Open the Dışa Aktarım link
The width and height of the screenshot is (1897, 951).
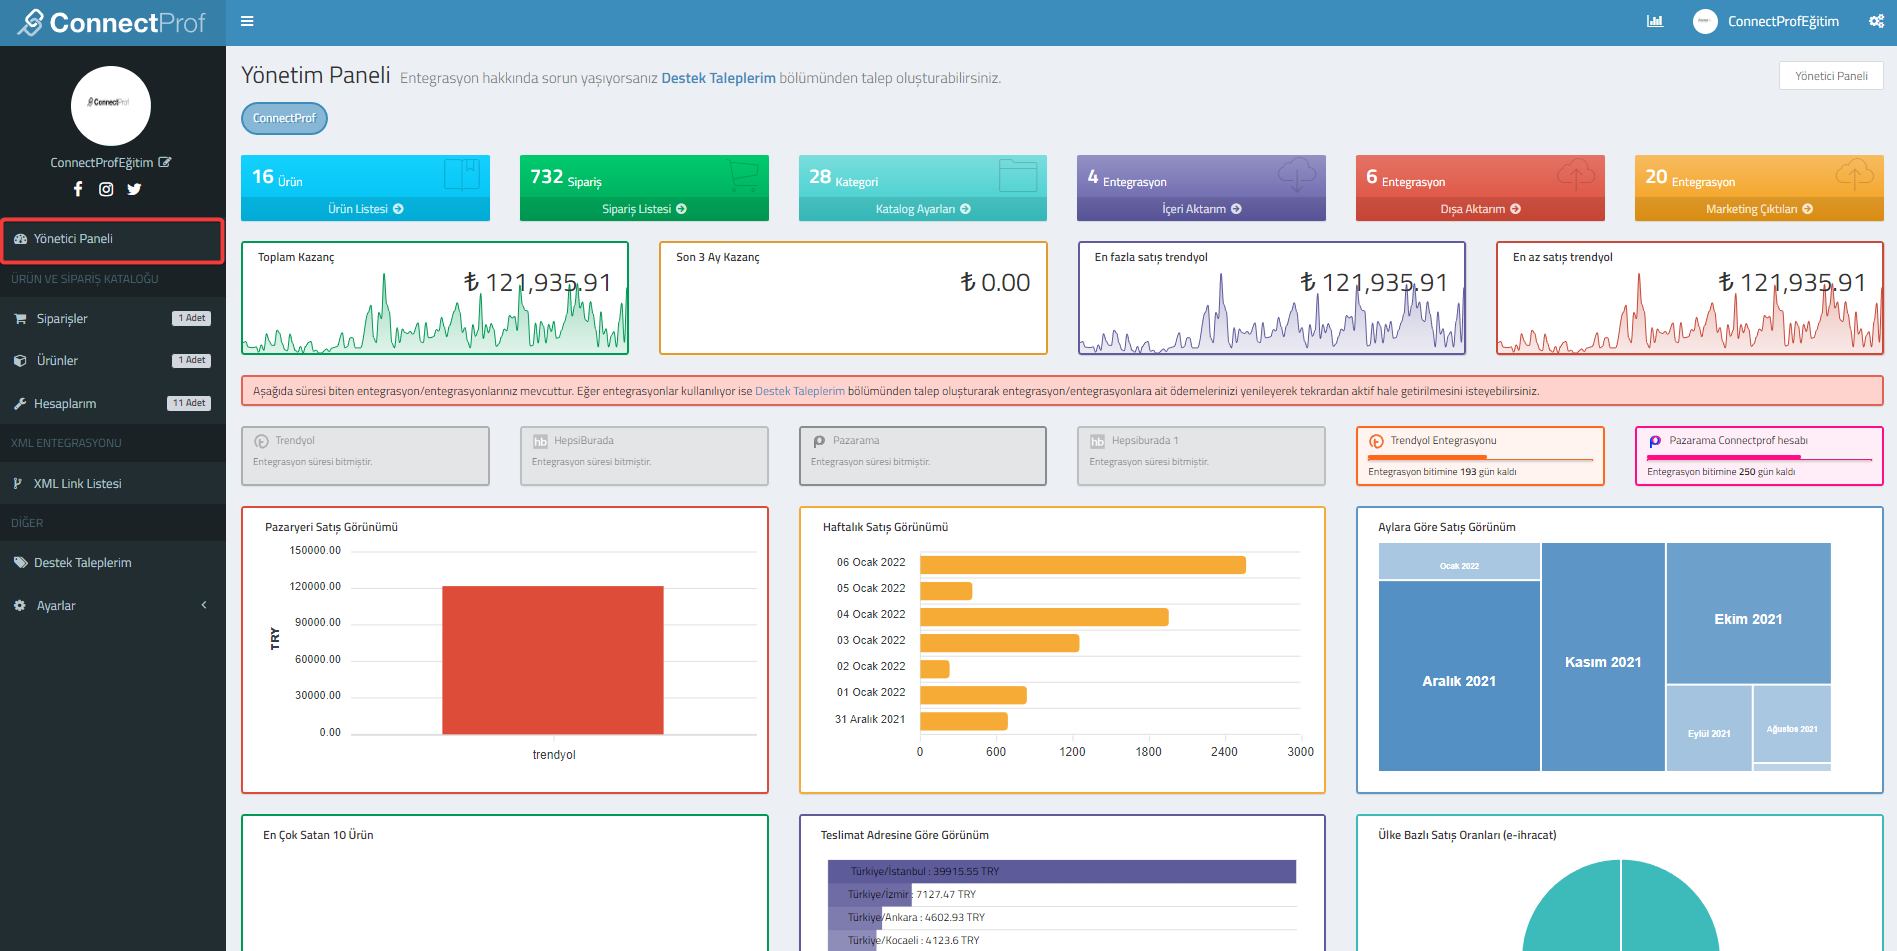(1480, 209)
